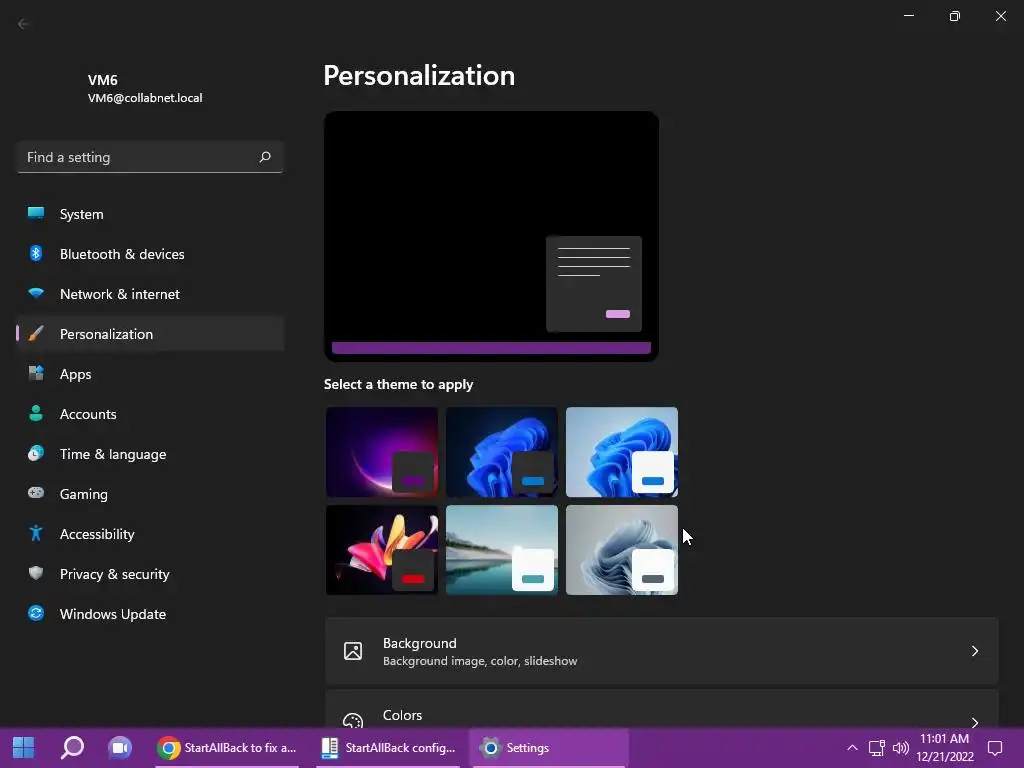Open the volume speaker tray icon
The image size is (1024, 768).
[901, 748]
